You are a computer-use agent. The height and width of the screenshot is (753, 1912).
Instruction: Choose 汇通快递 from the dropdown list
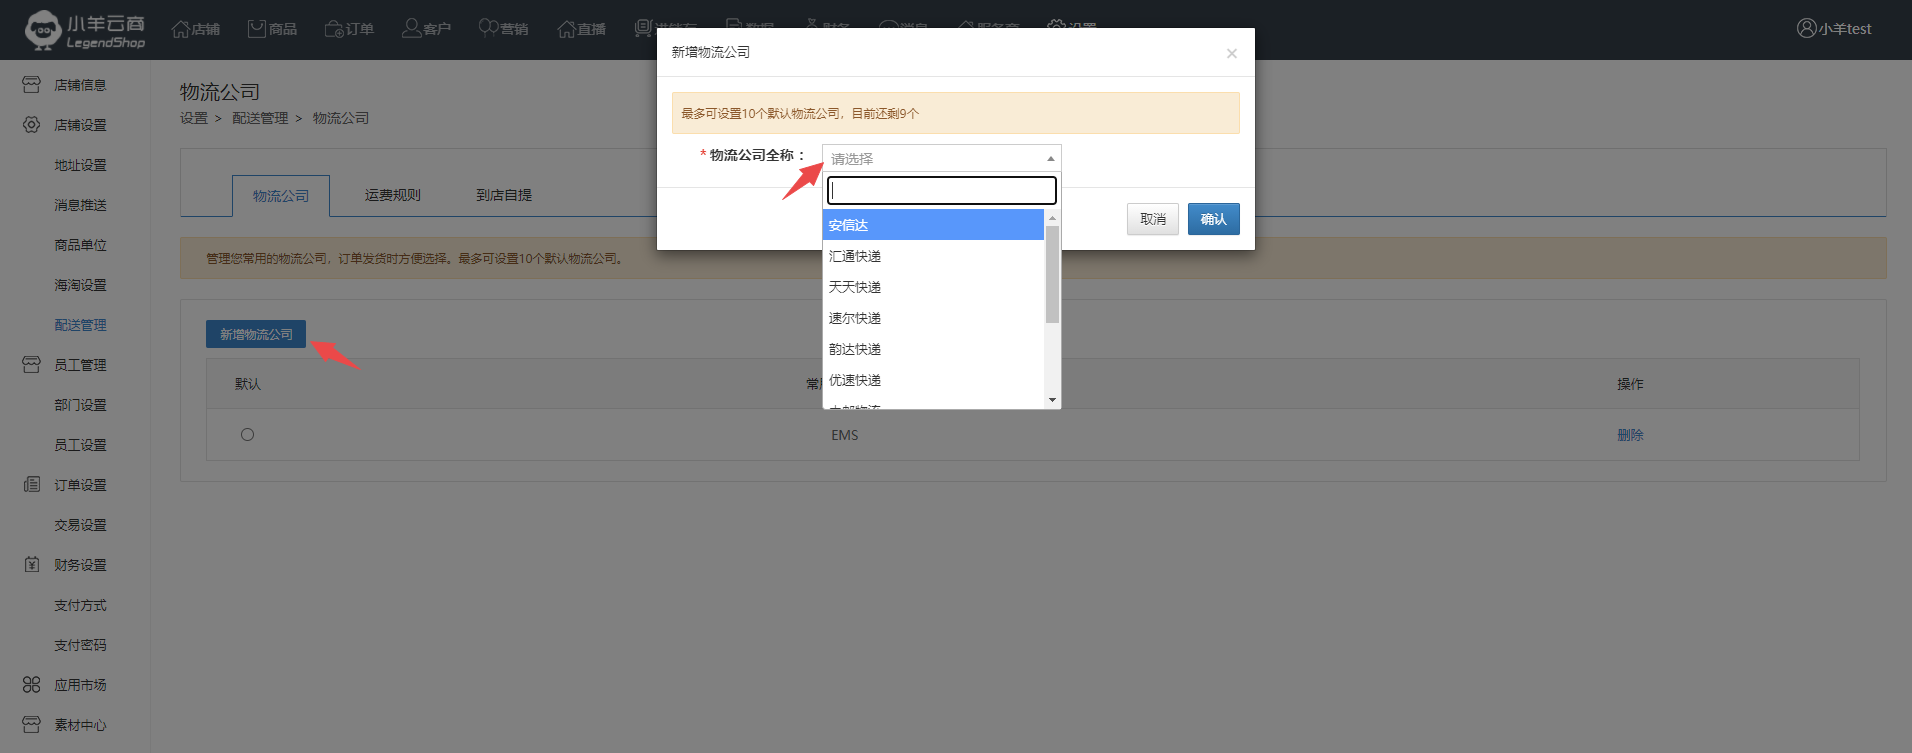855,257
